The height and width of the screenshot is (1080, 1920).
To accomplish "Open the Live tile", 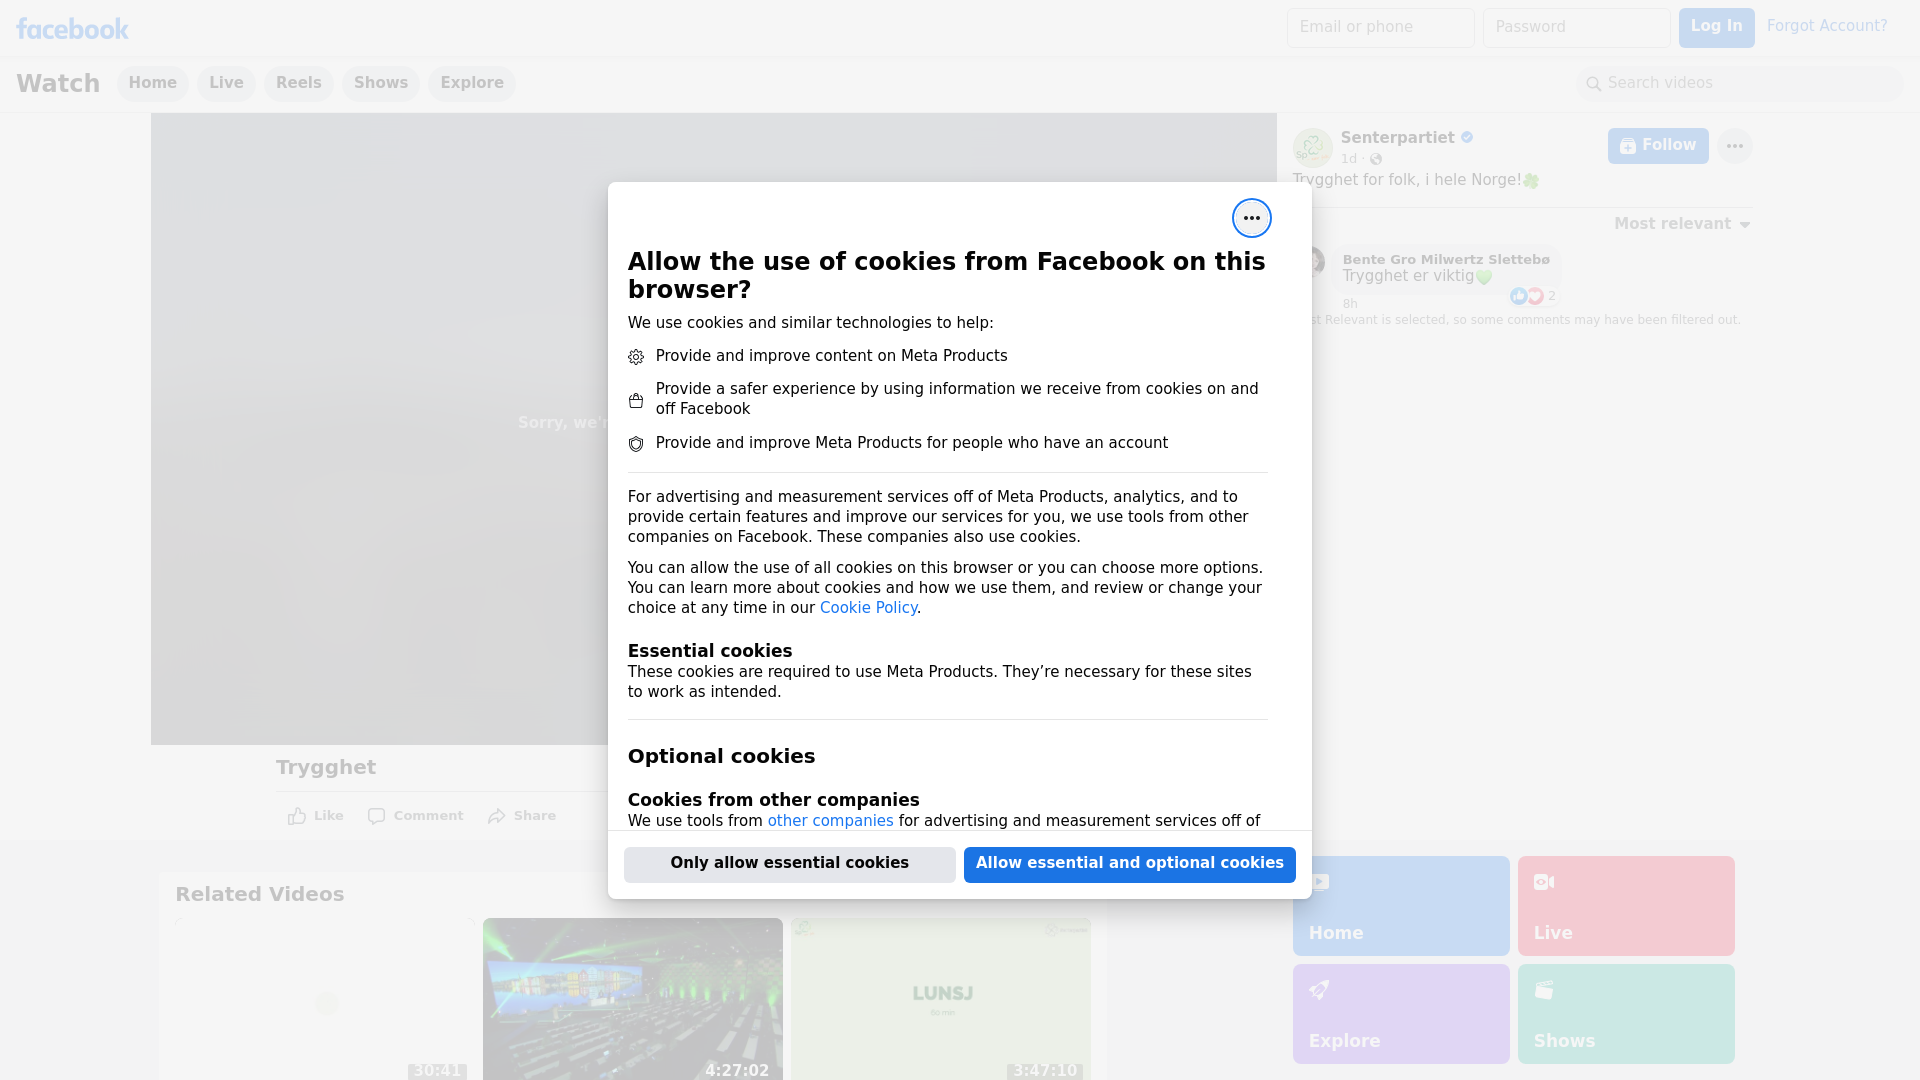I will [x=1626, y=906].
